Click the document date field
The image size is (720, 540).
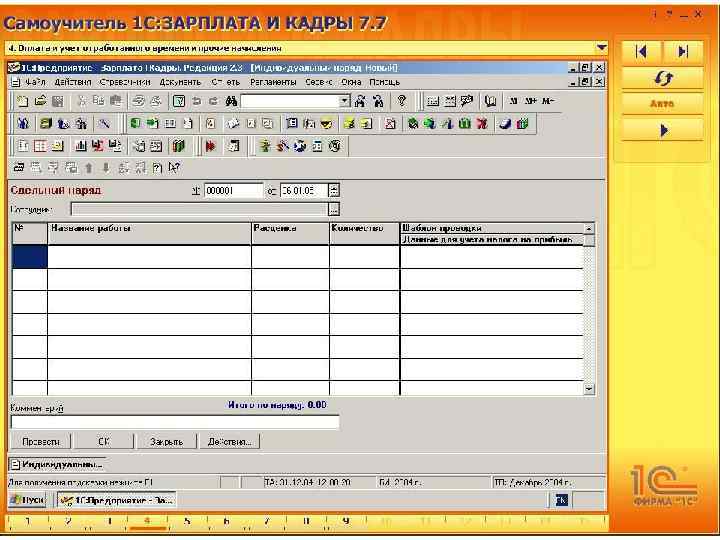pyautogui.click(x=304, y=191)
